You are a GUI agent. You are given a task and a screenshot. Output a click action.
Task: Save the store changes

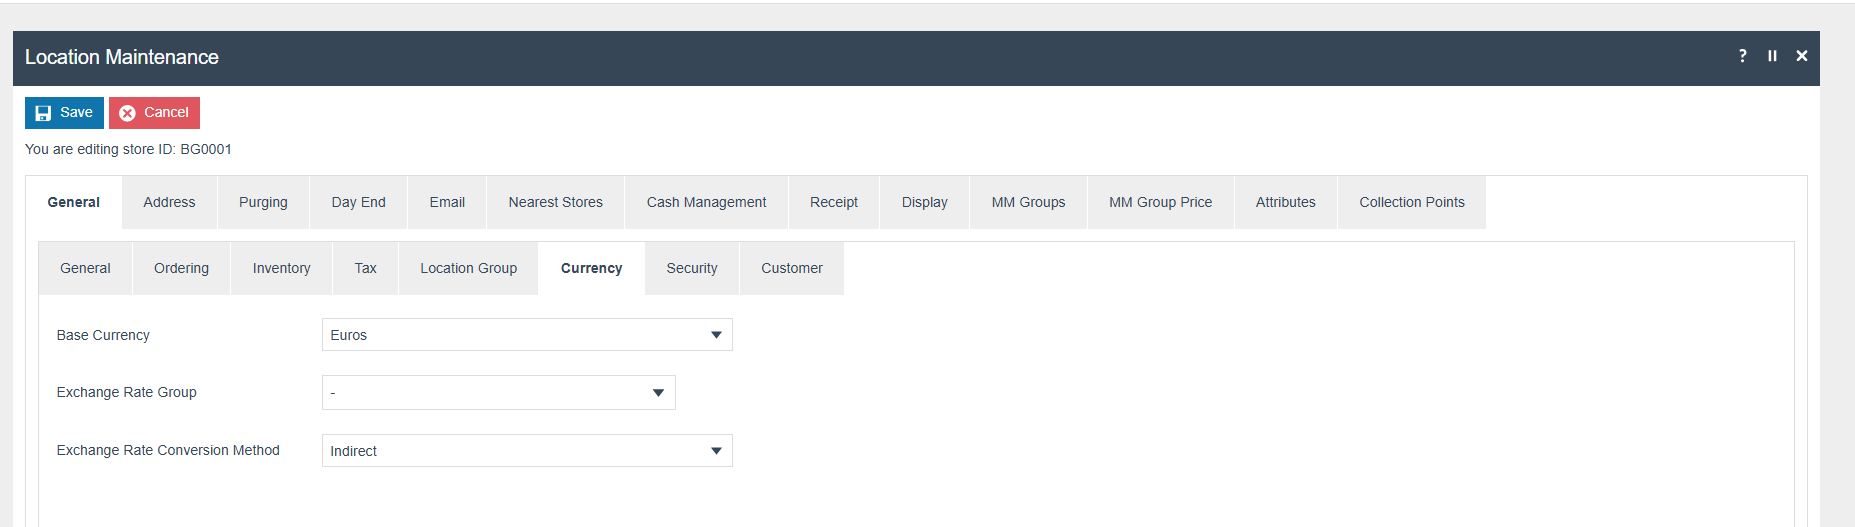click(x=64, y=113)
